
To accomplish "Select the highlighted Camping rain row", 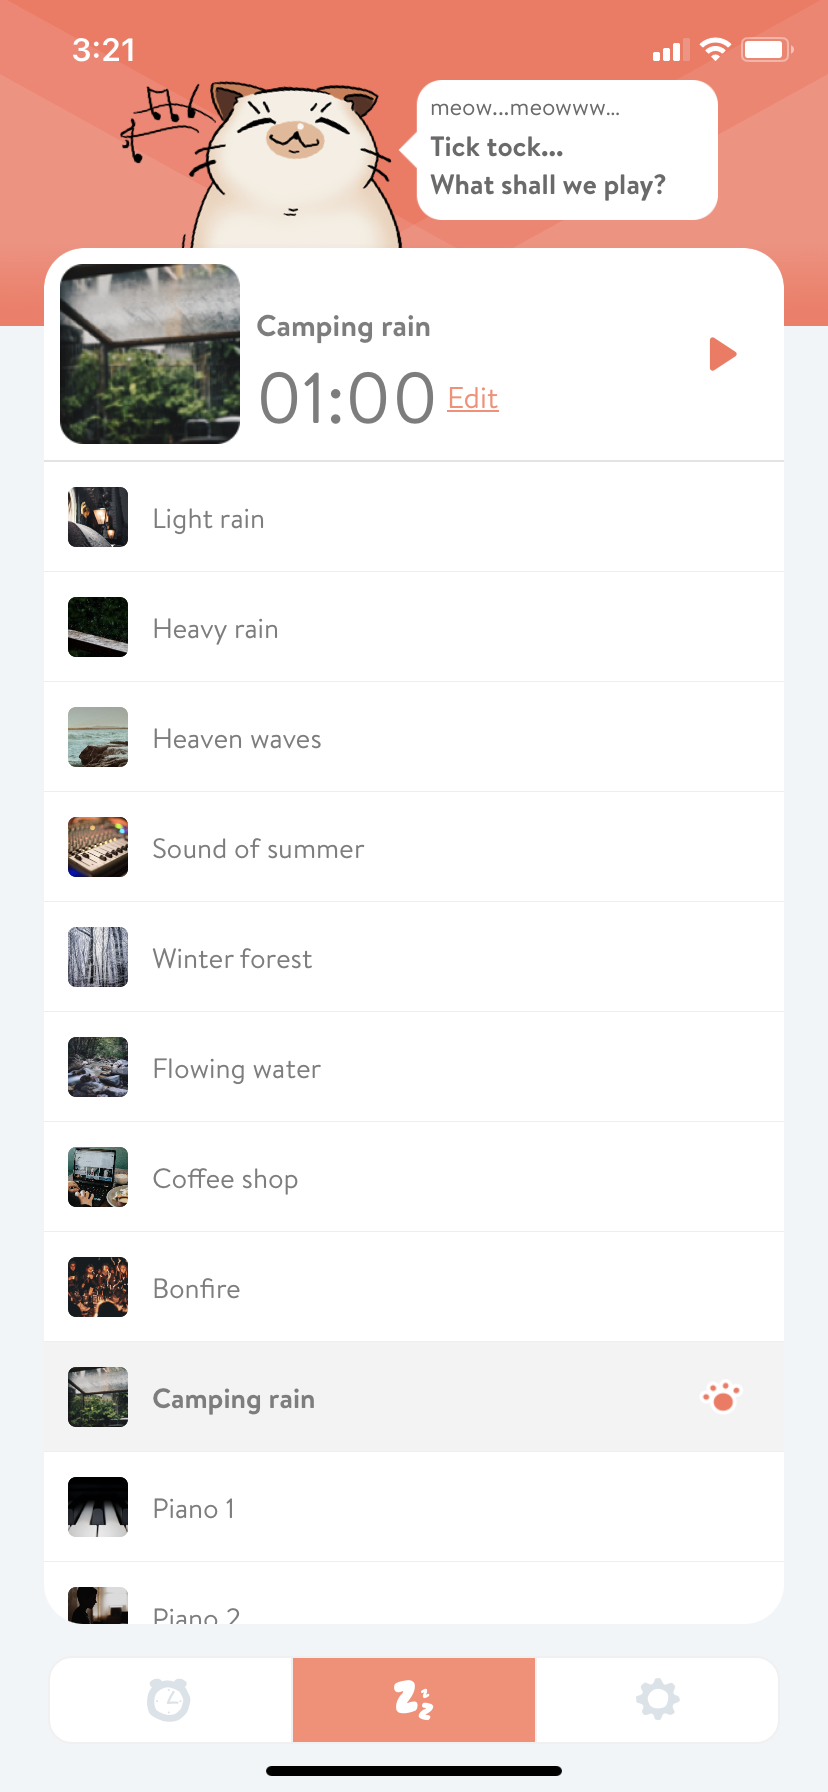I will pos(400,1398).
